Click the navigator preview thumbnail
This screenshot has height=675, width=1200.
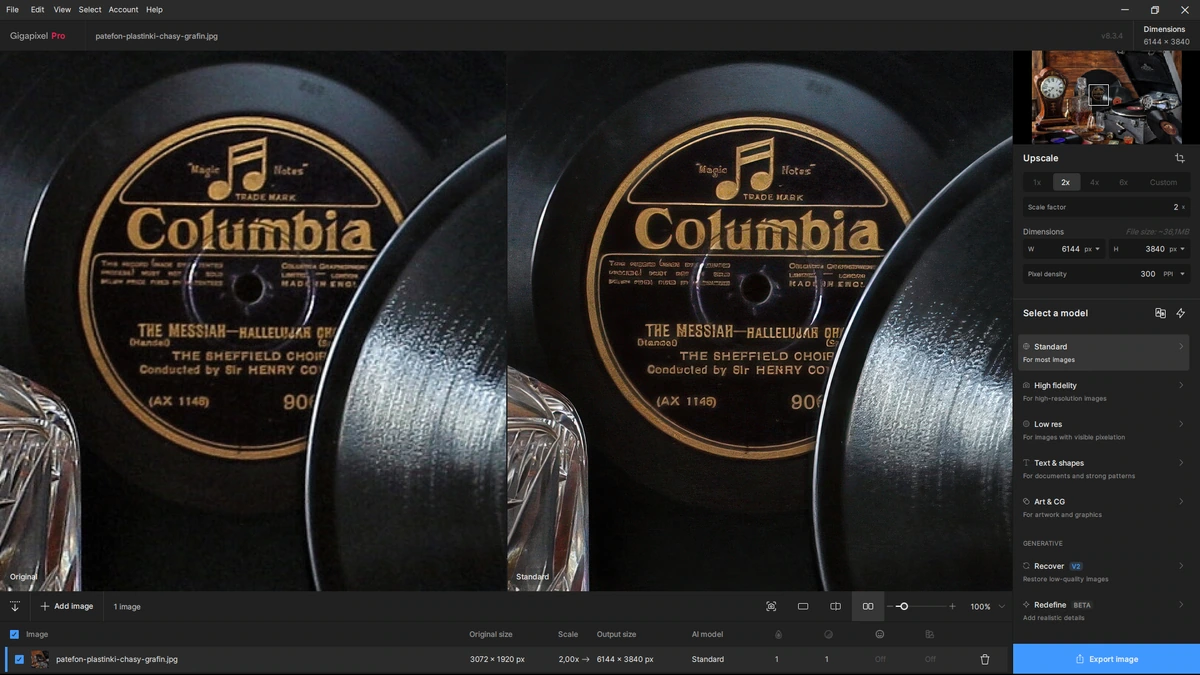coord(1106,97)
